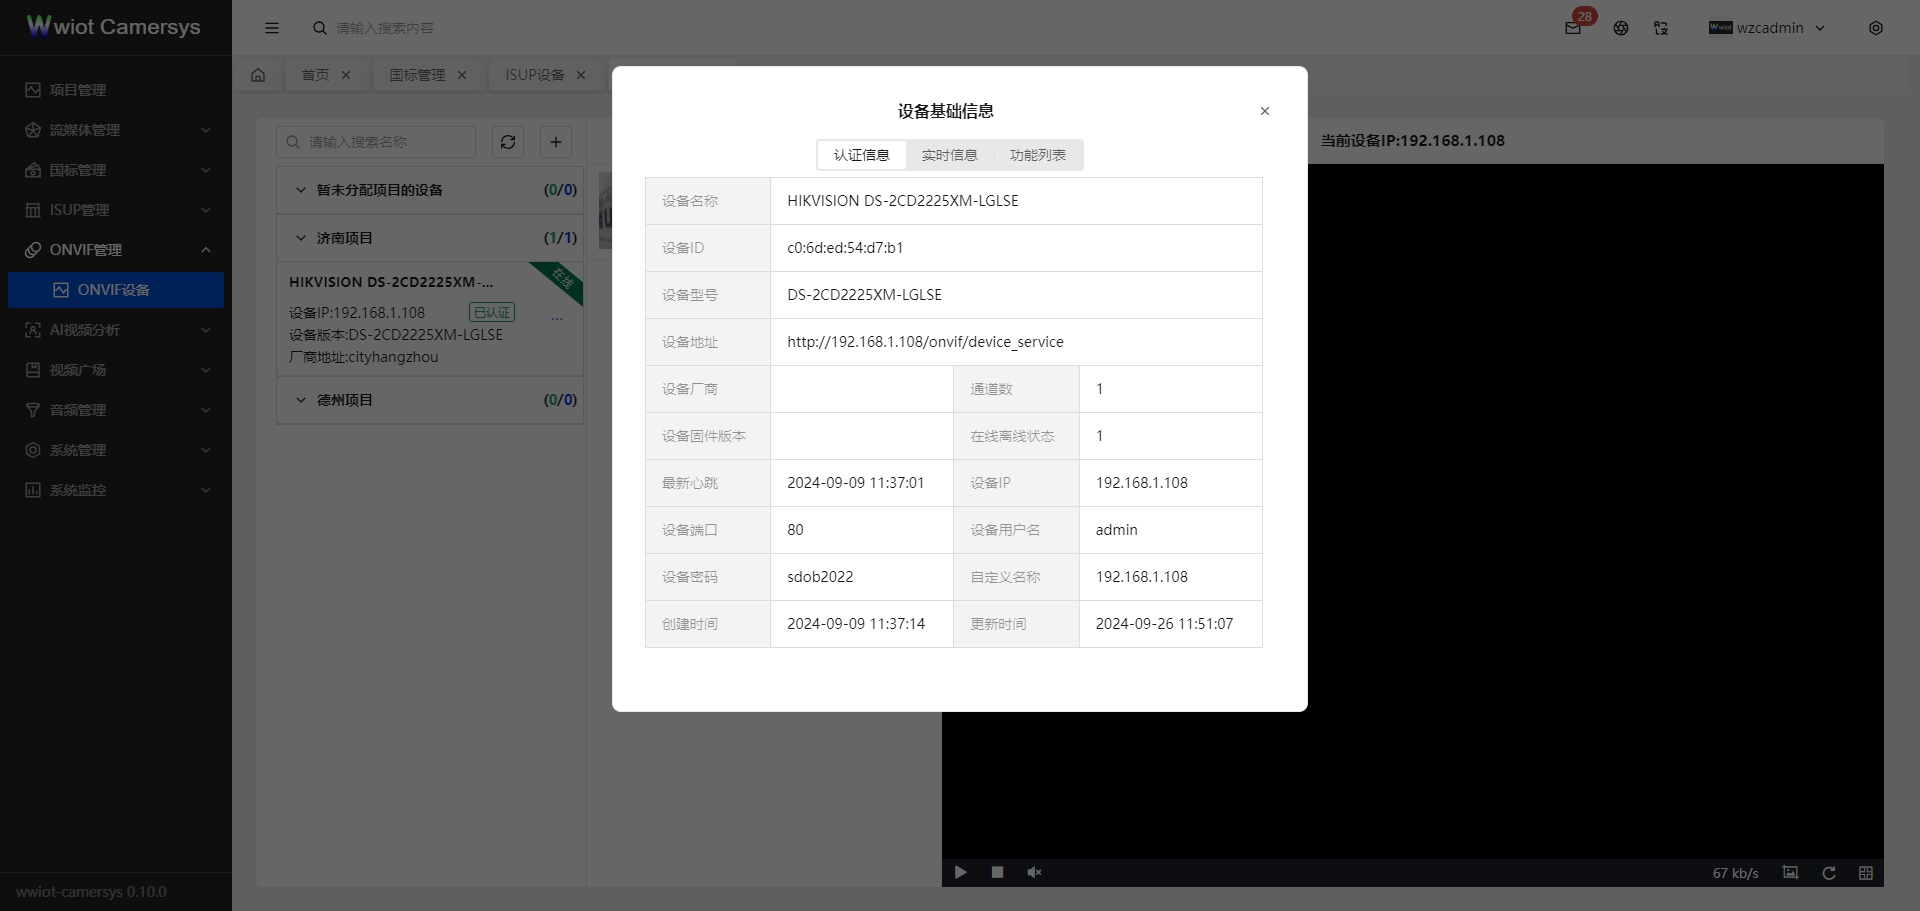Open the search icon in the top bar

coord(319,28)
